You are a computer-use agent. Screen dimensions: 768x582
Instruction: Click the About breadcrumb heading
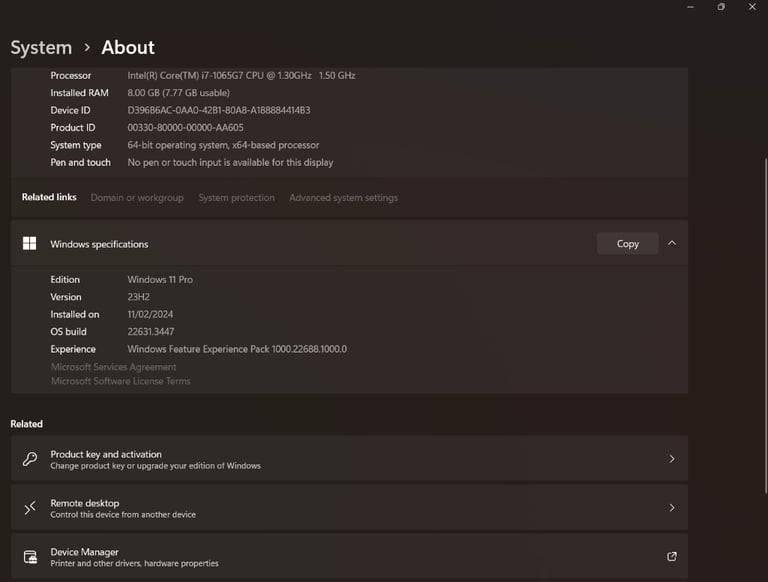pos(128,48)
